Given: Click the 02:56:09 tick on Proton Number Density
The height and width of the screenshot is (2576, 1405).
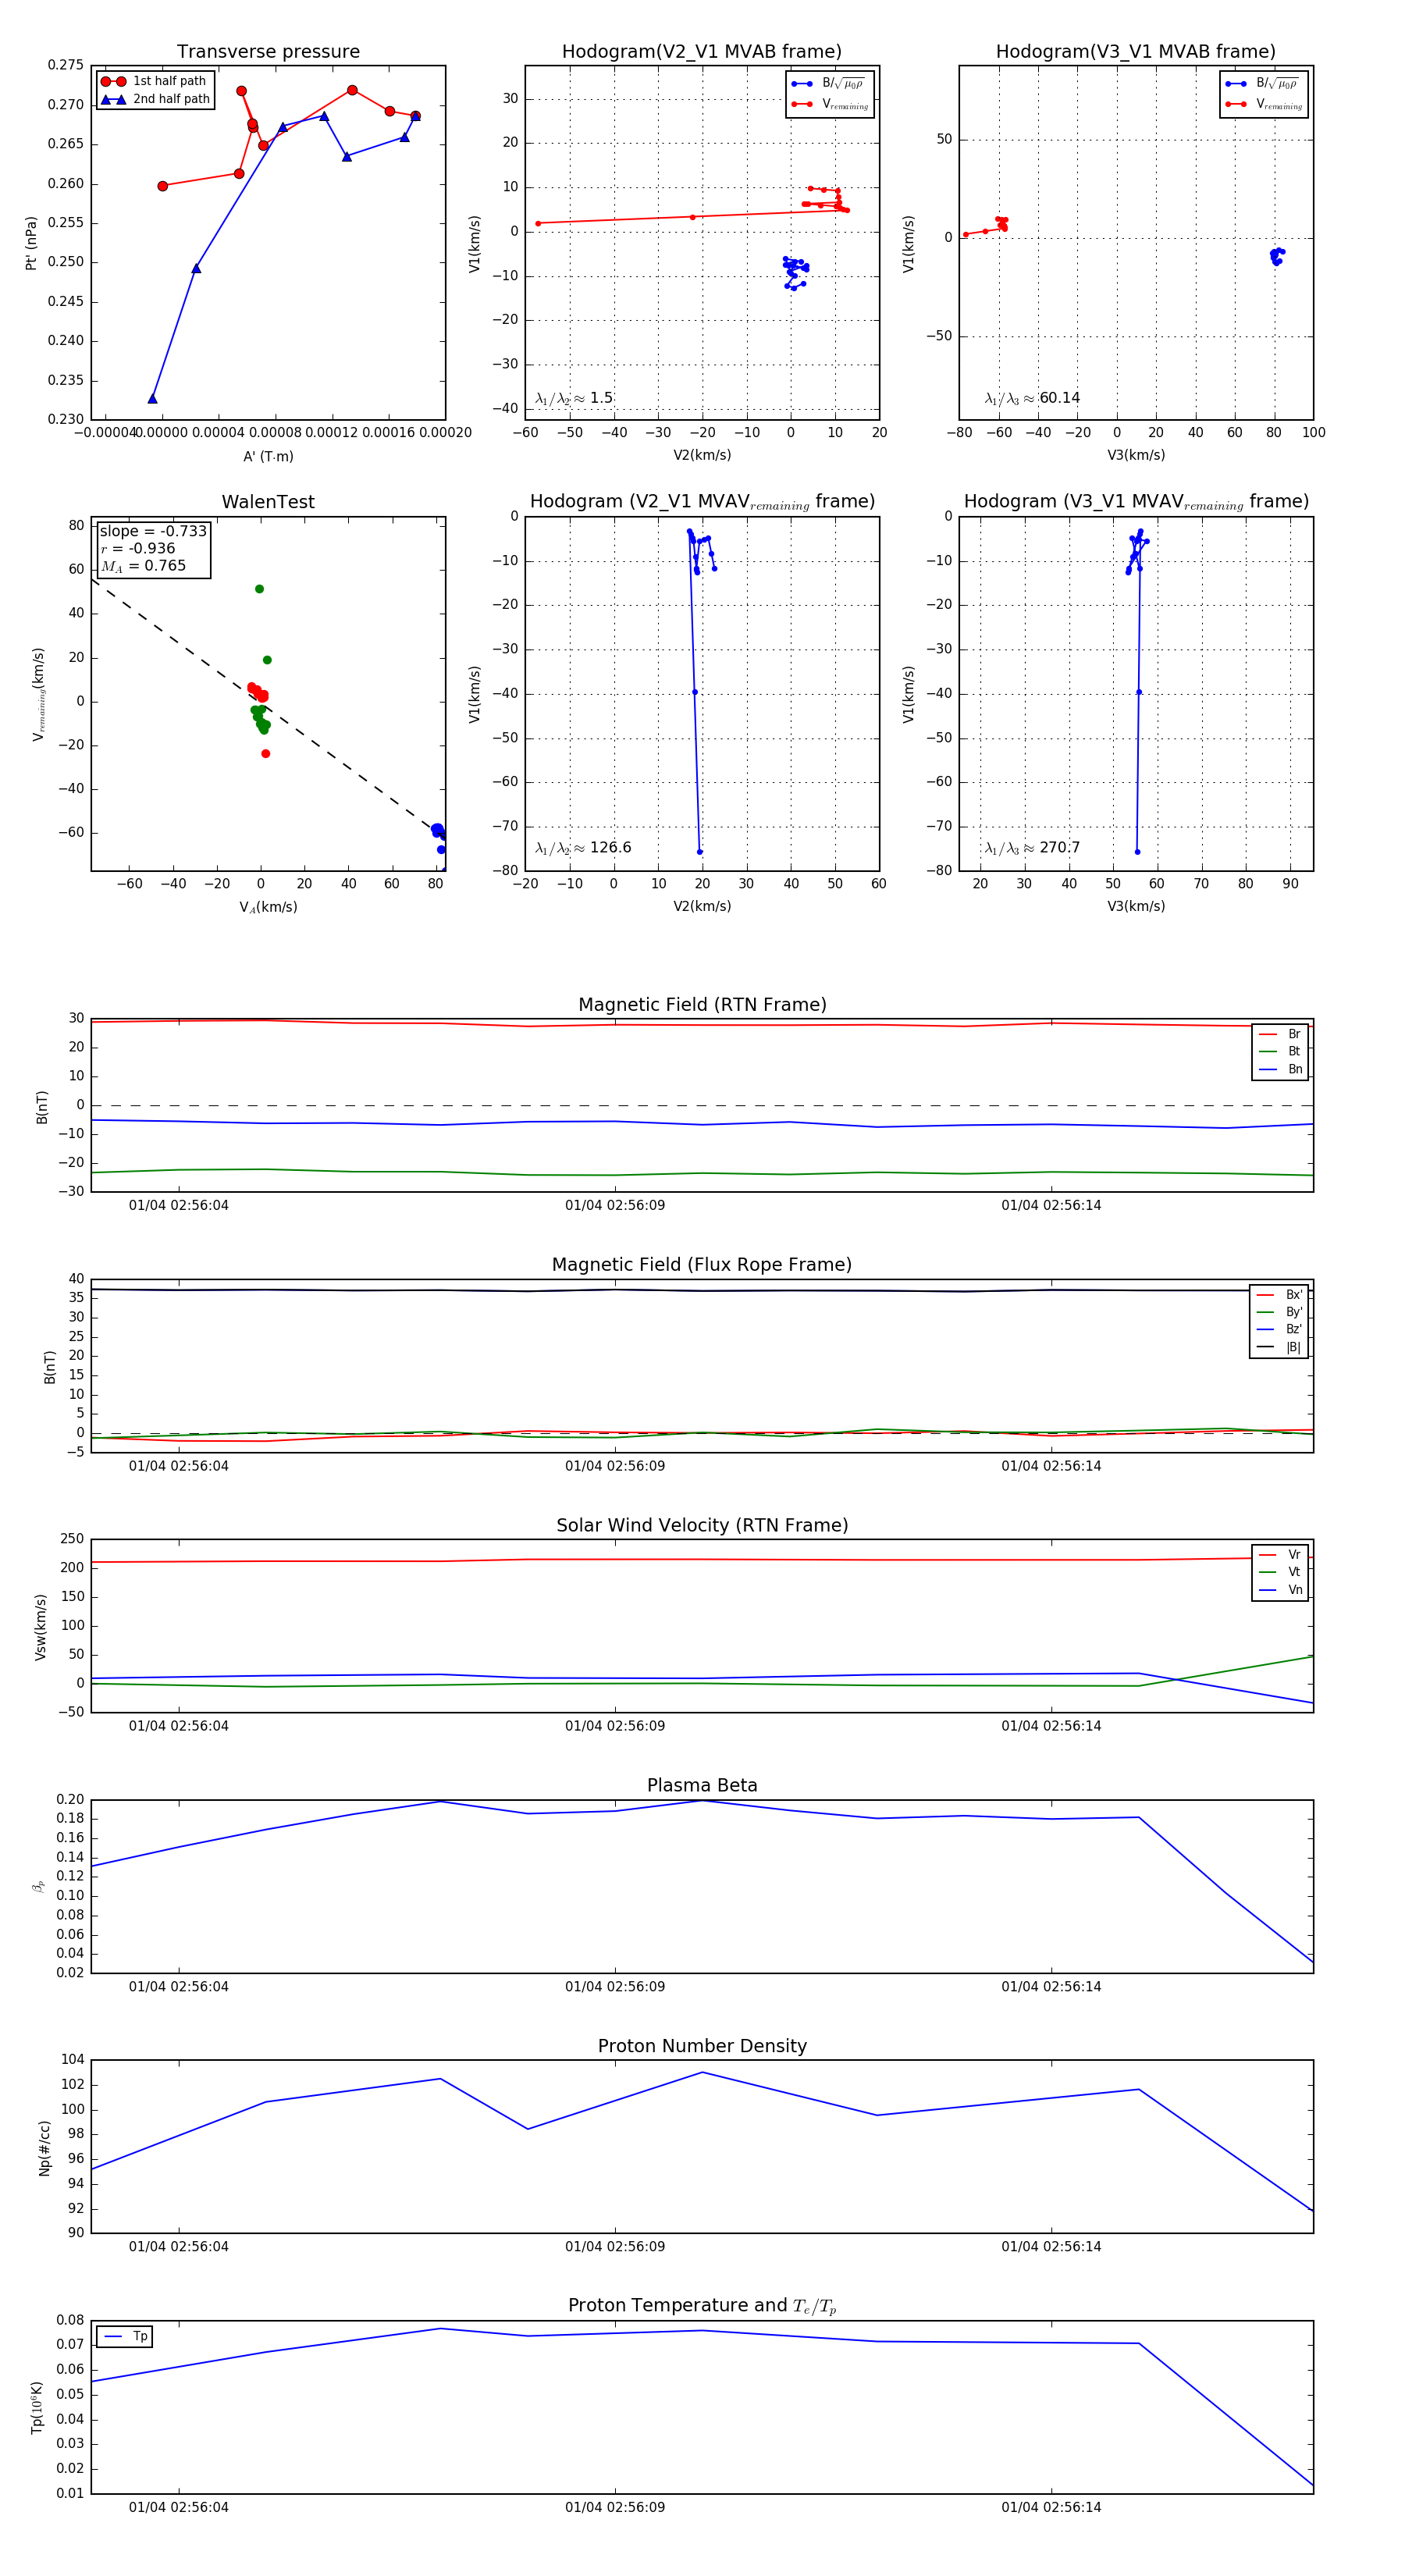Looking at the screenshot, I should (614, 2246).
